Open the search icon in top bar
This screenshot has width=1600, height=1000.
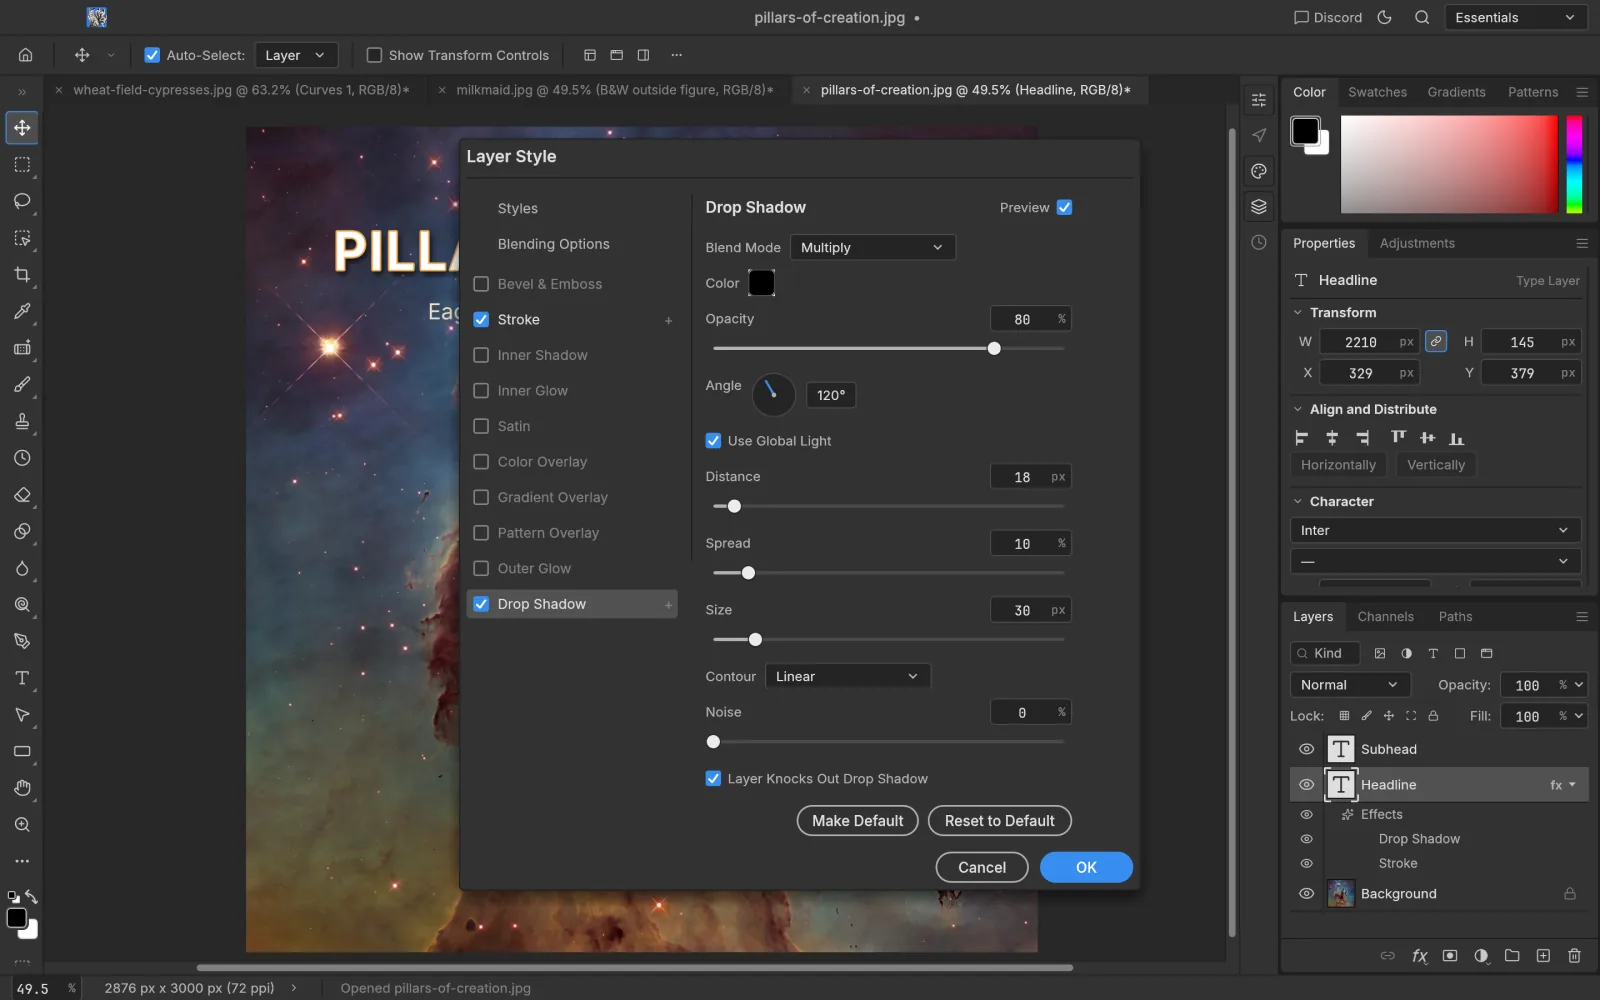(x=1422, y=17)
